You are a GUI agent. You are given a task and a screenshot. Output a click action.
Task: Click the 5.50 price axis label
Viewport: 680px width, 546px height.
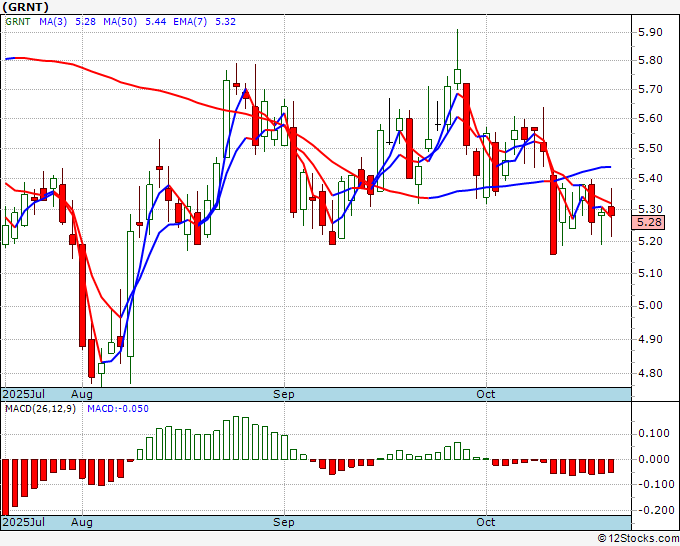click(x=650, y=148)
